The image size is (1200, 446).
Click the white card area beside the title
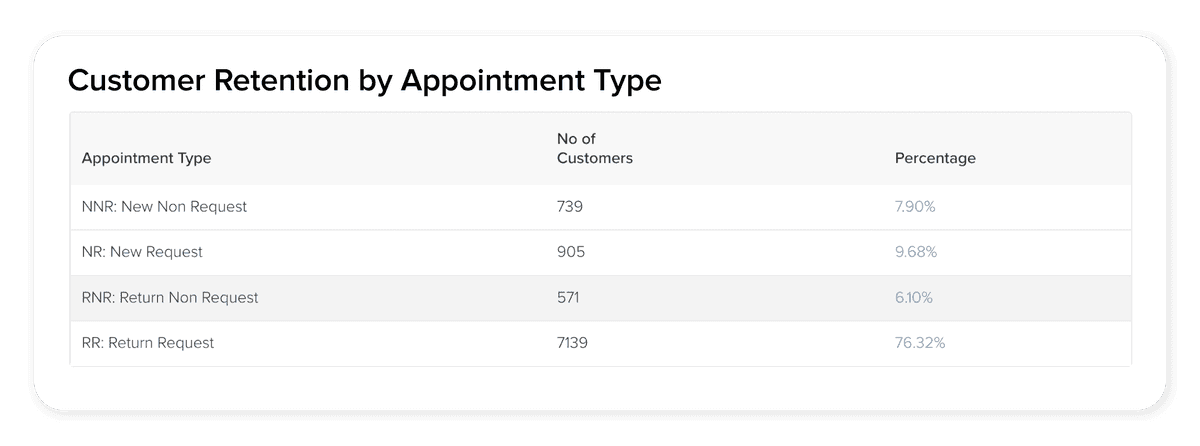coord(900,80)
